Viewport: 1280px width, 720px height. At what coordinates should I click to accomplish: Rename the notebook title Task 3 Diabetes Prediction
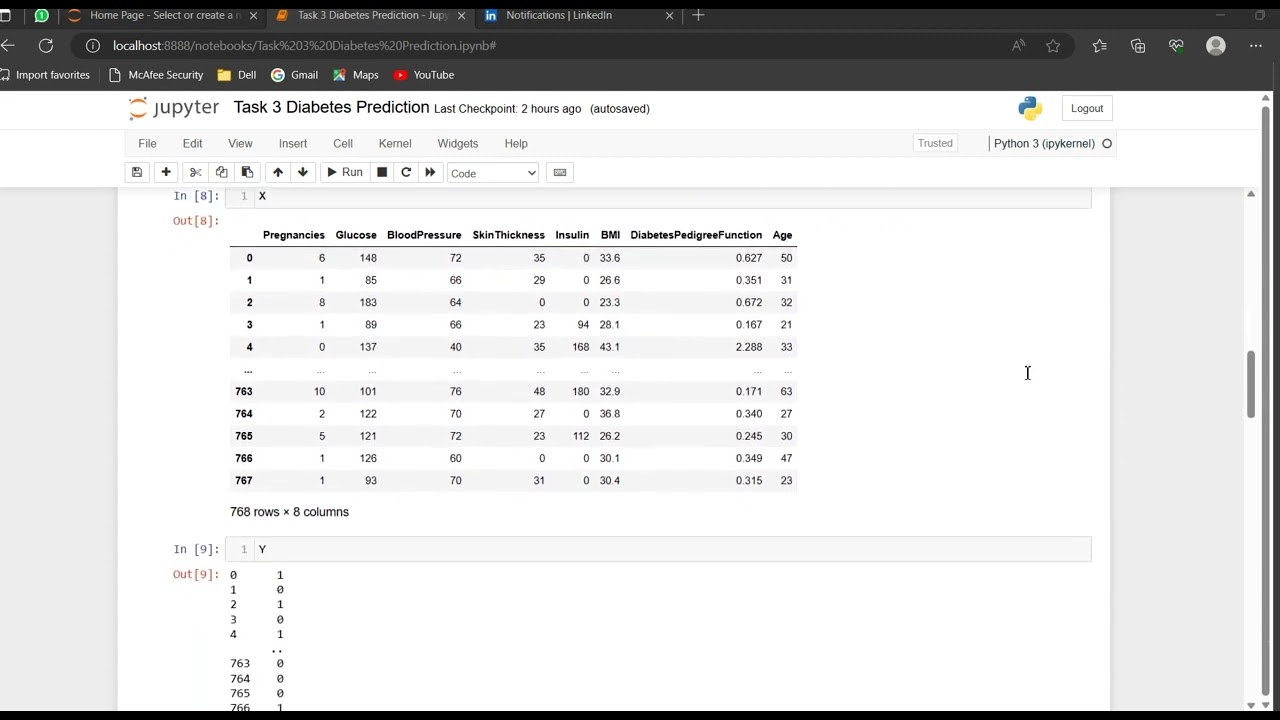point(331,107)
